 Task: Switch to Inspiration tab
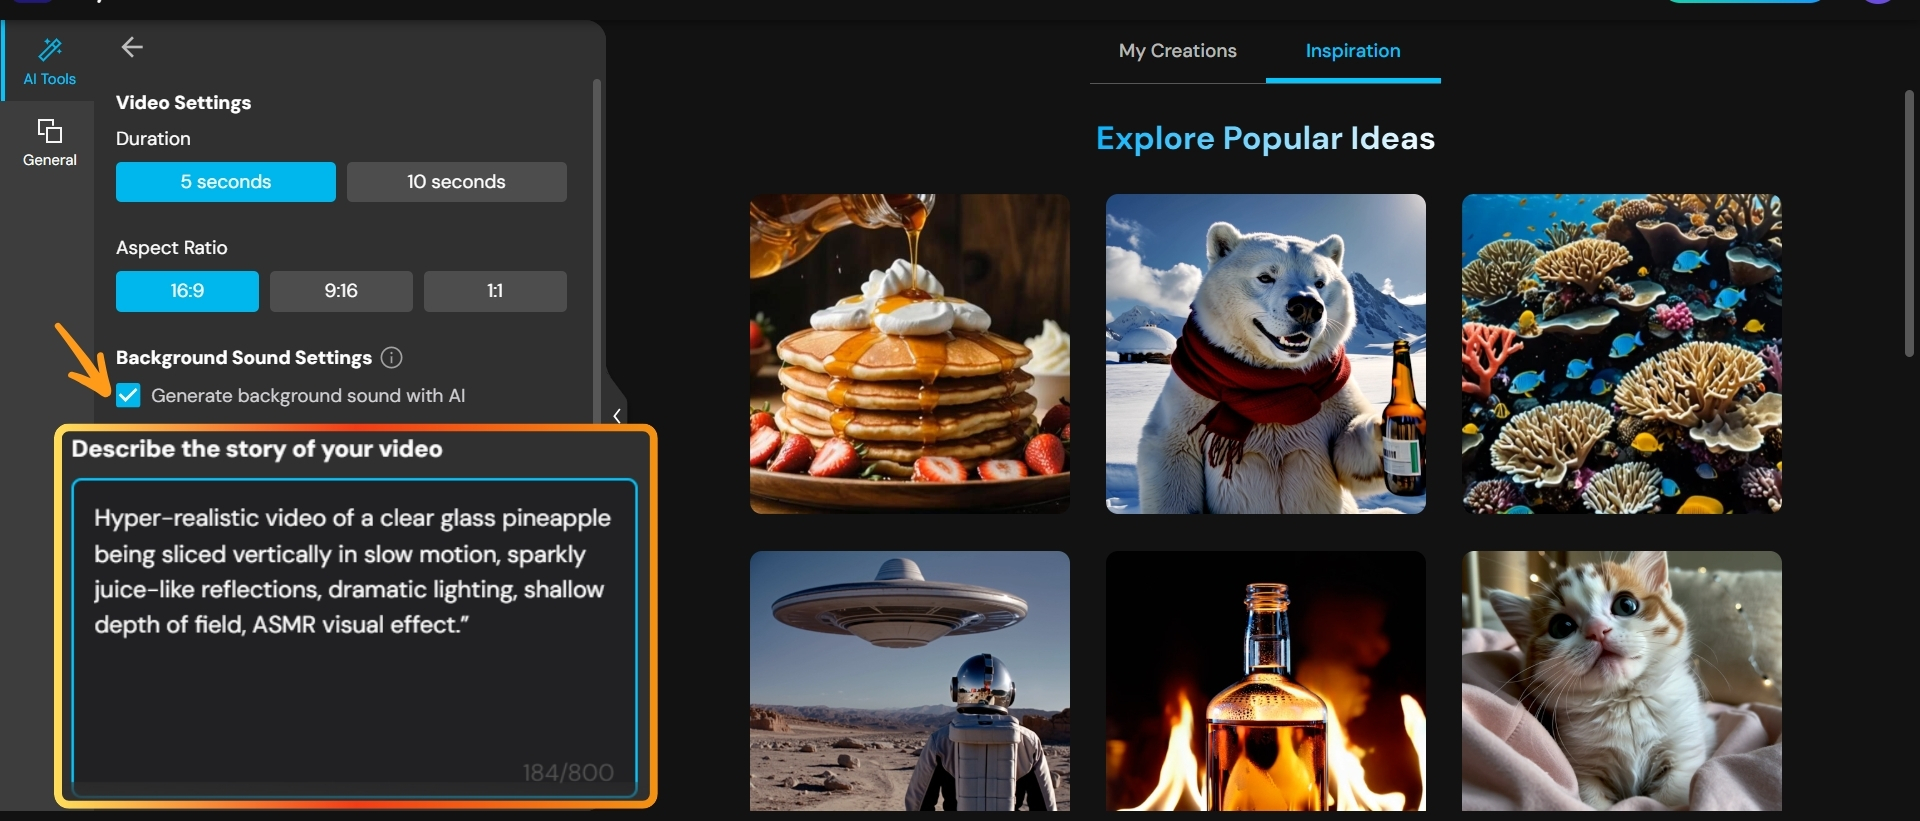pyautogui.click(x=1353, y=51)
